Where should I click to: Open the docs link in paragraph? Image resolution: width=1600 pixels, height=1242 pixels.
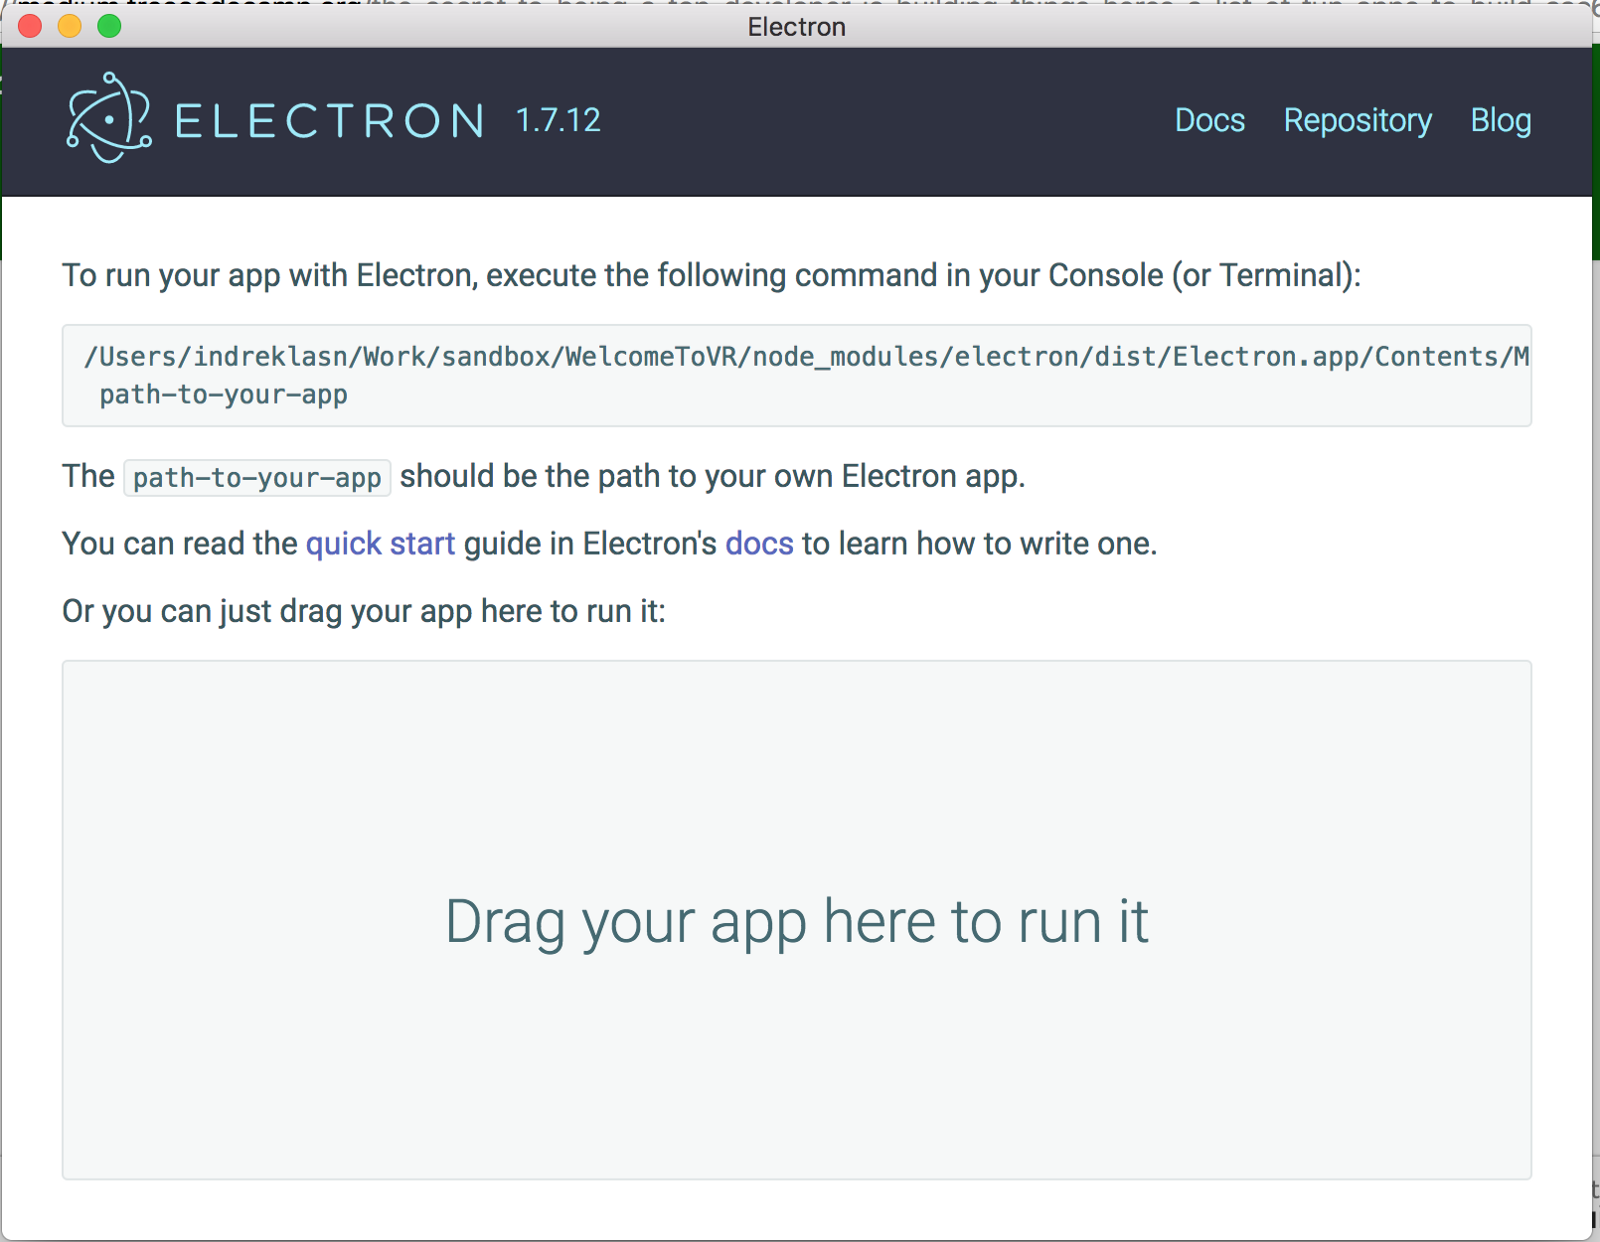(x=759, y=543)
